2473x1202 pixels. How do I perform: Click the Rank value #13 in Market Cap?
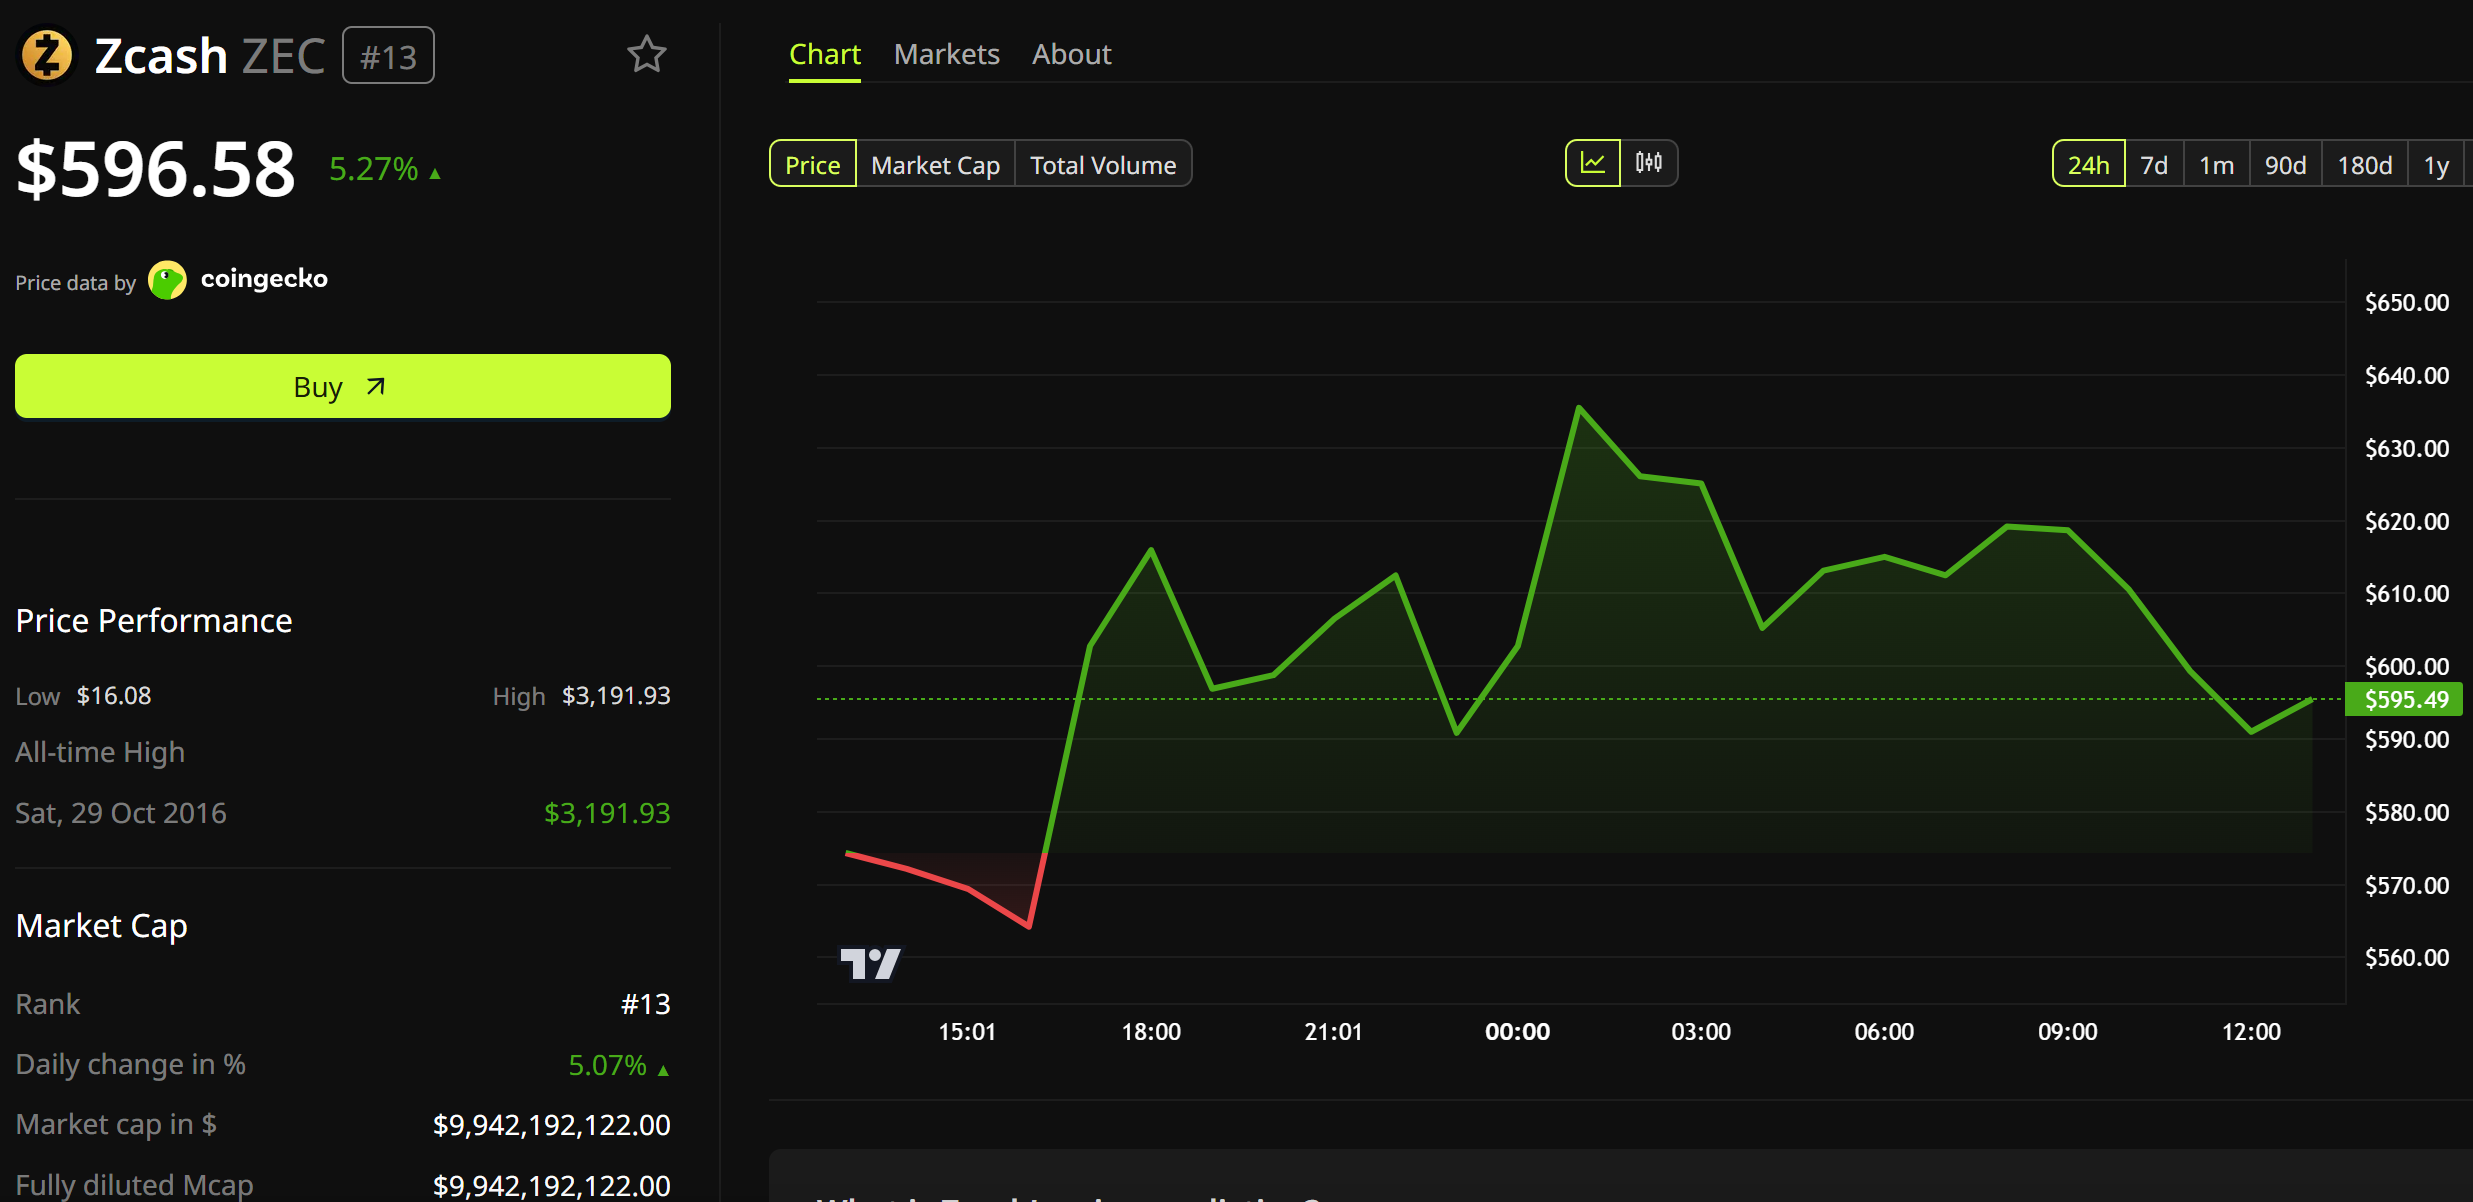(x=646, y=1004)
